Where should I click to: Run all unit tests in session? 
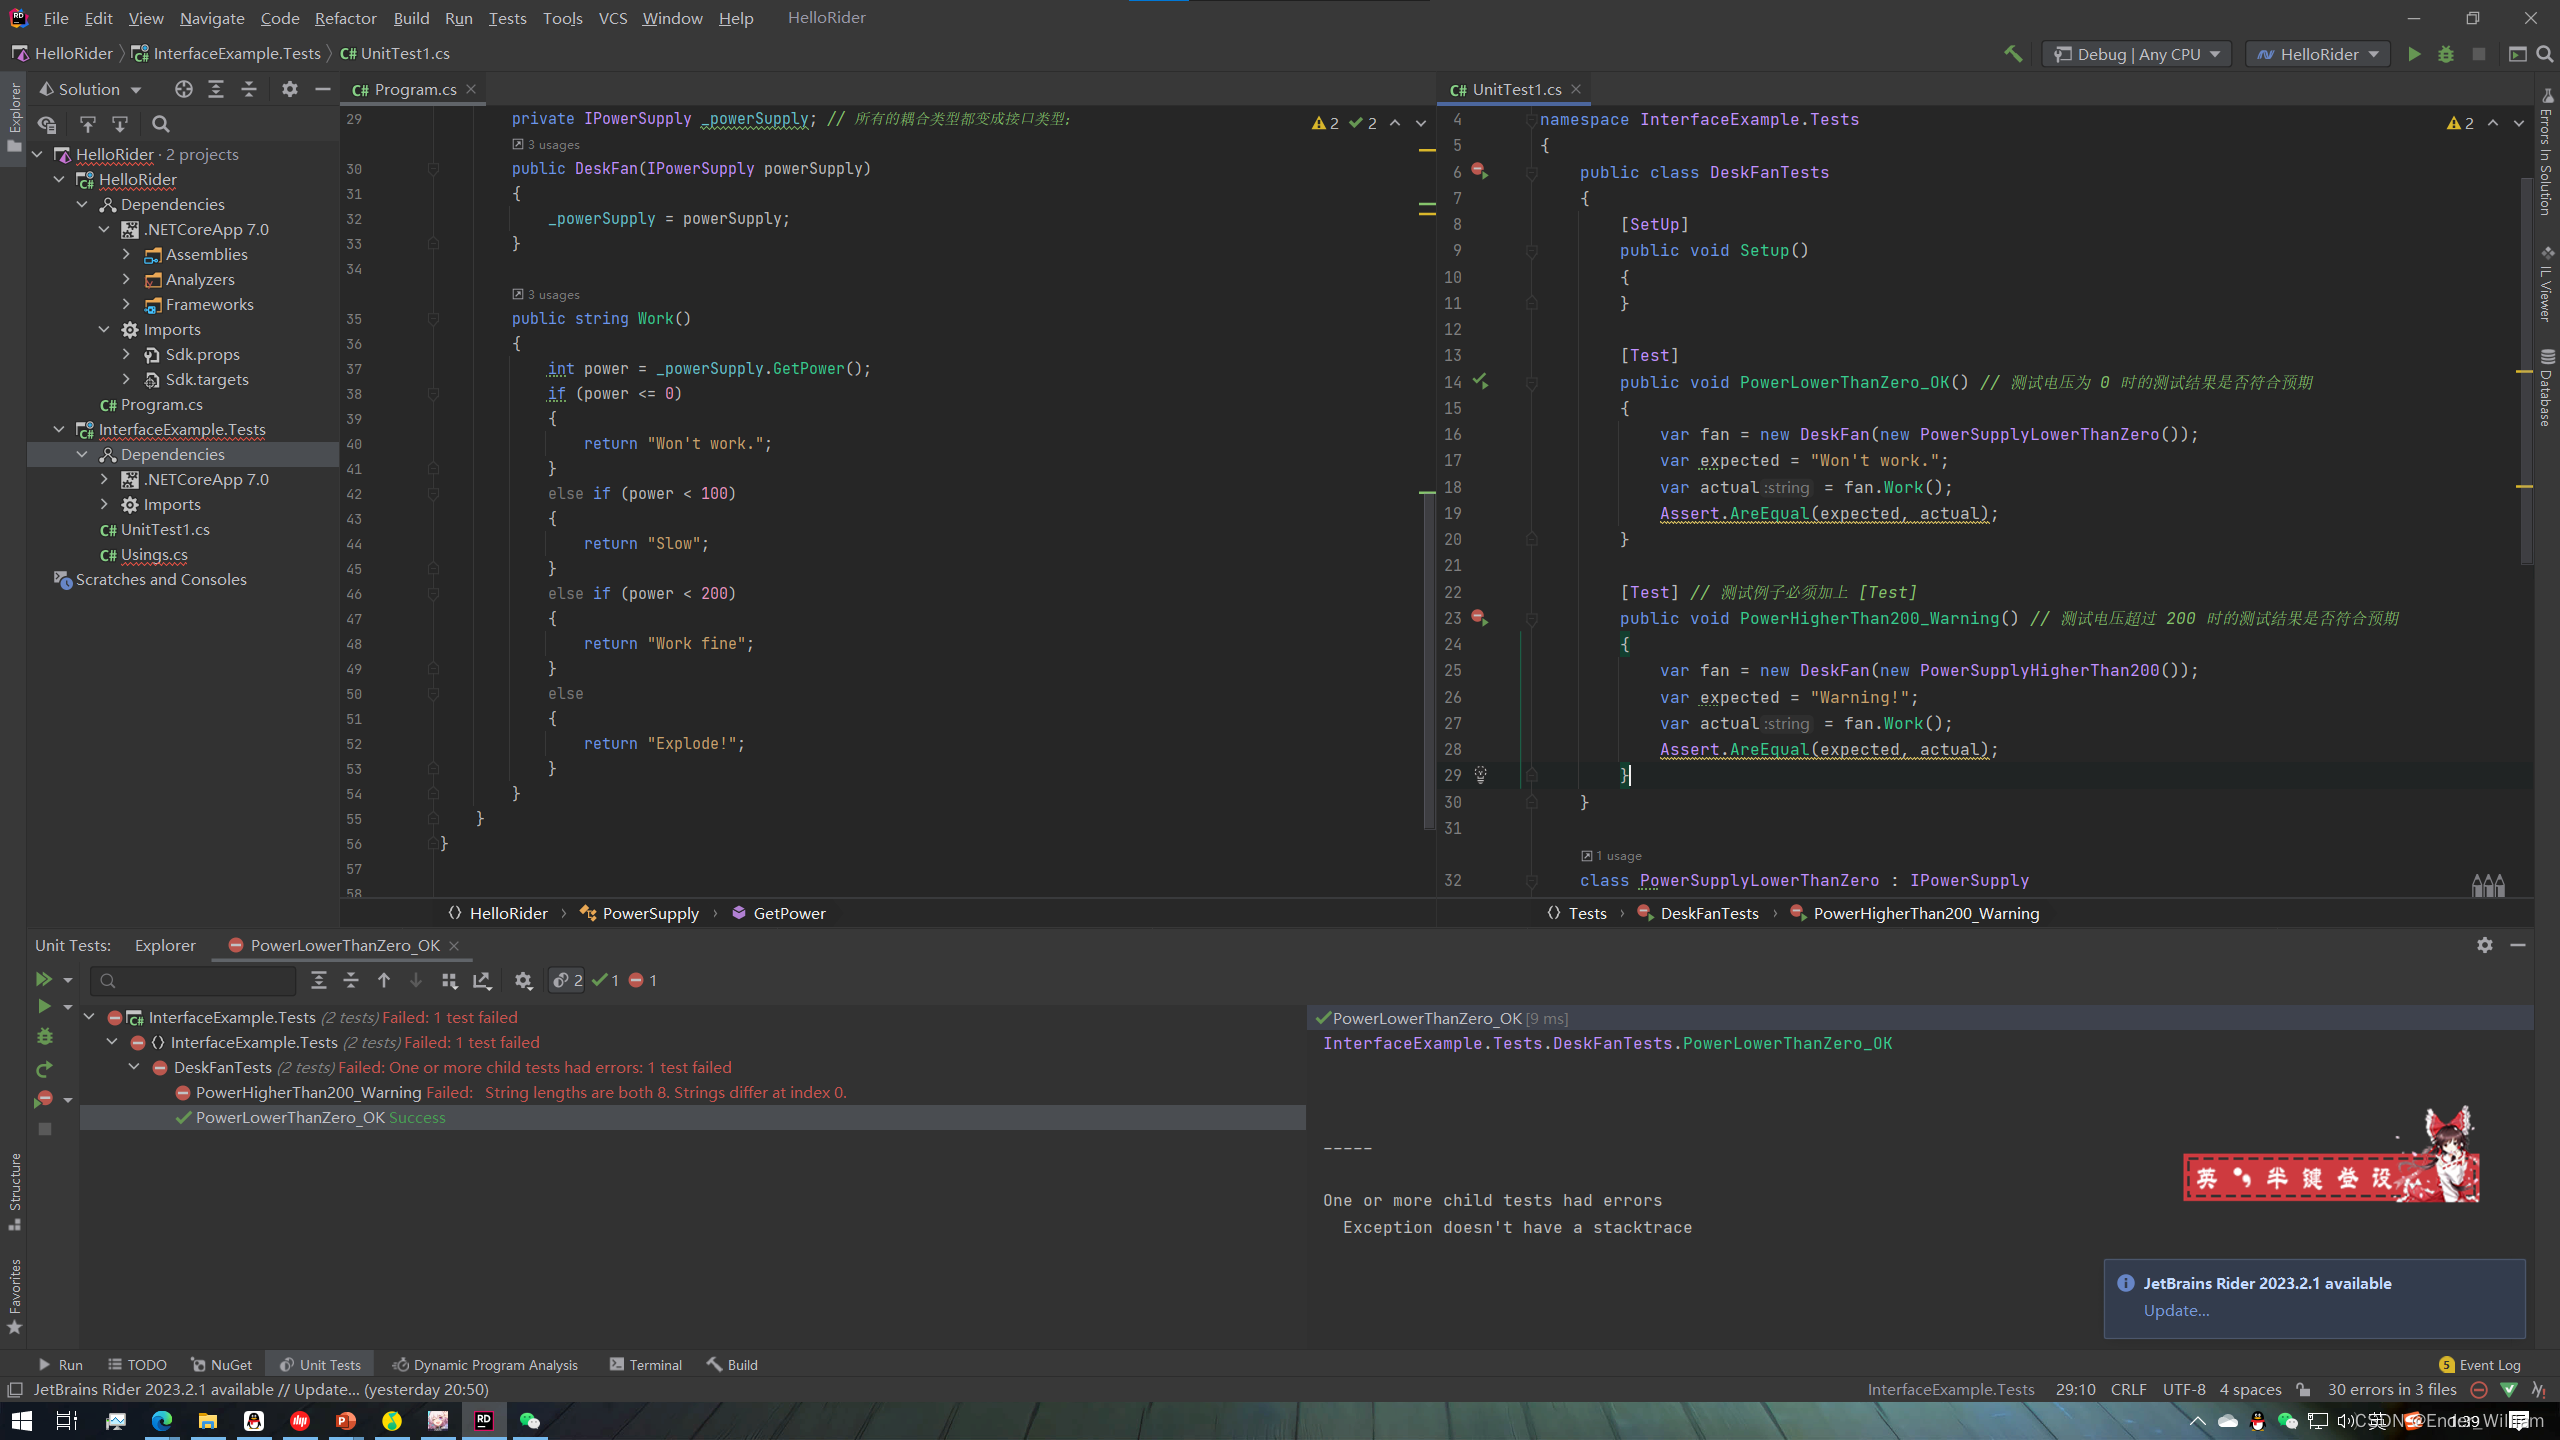point(43,980)
